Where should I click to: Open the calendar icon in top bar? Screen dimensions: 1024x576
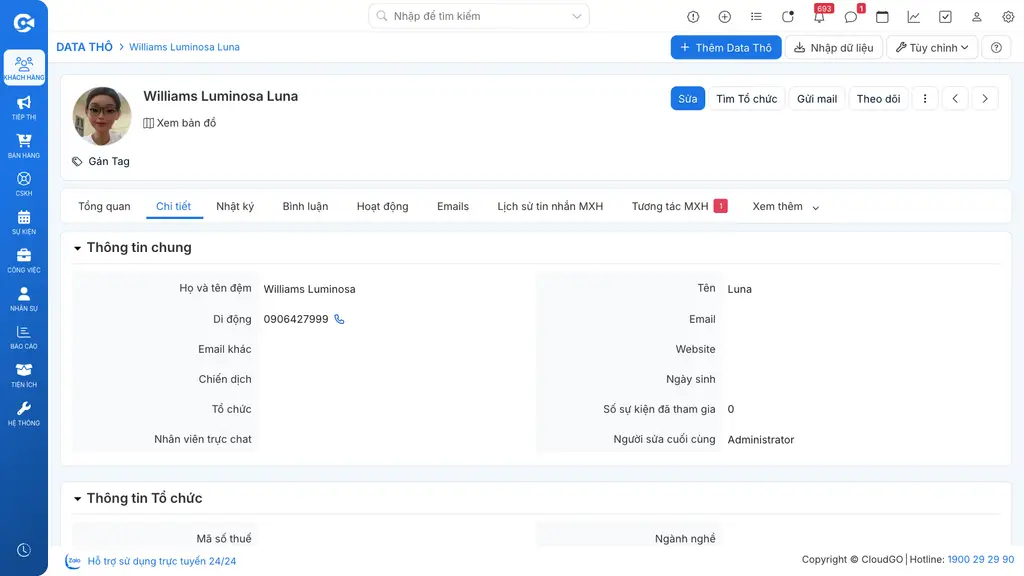[x=882, y=16]
